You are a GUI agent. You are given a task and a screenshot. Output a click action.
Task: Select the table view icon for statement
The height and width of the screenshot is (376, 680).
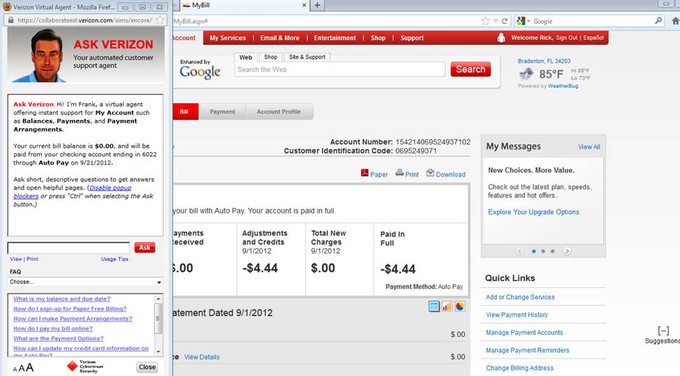434,306
